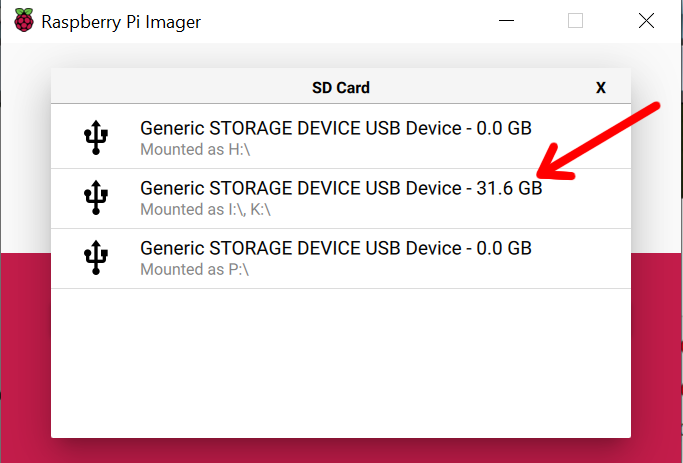Pick the last 0.0 GB USB device entry

tap(341, 258)
